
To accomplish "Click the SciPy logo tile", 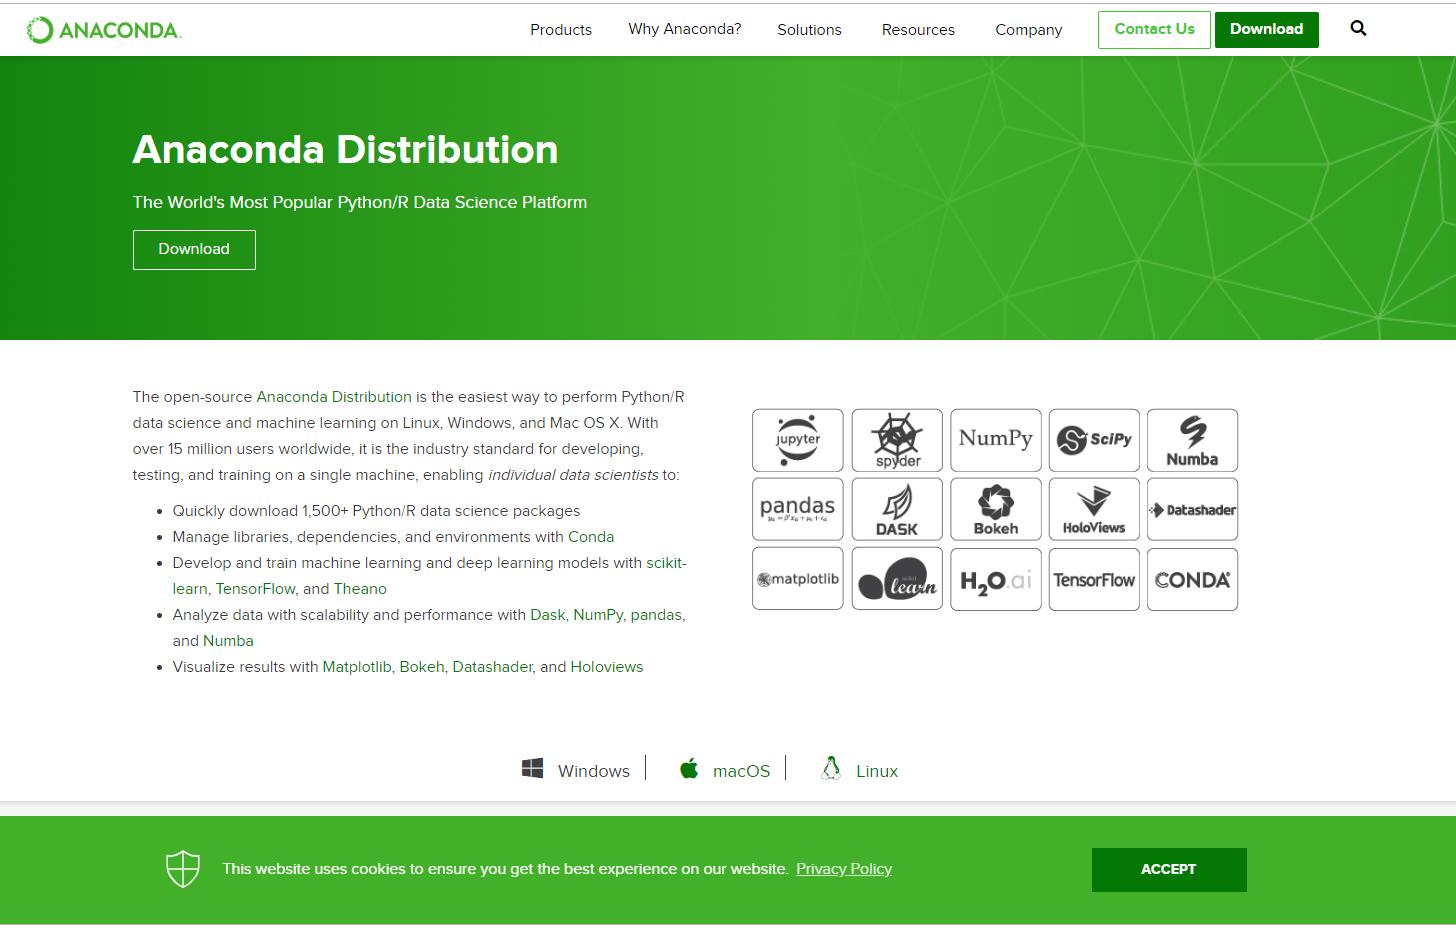I will pyautogui.click(x=1094, y=440).
